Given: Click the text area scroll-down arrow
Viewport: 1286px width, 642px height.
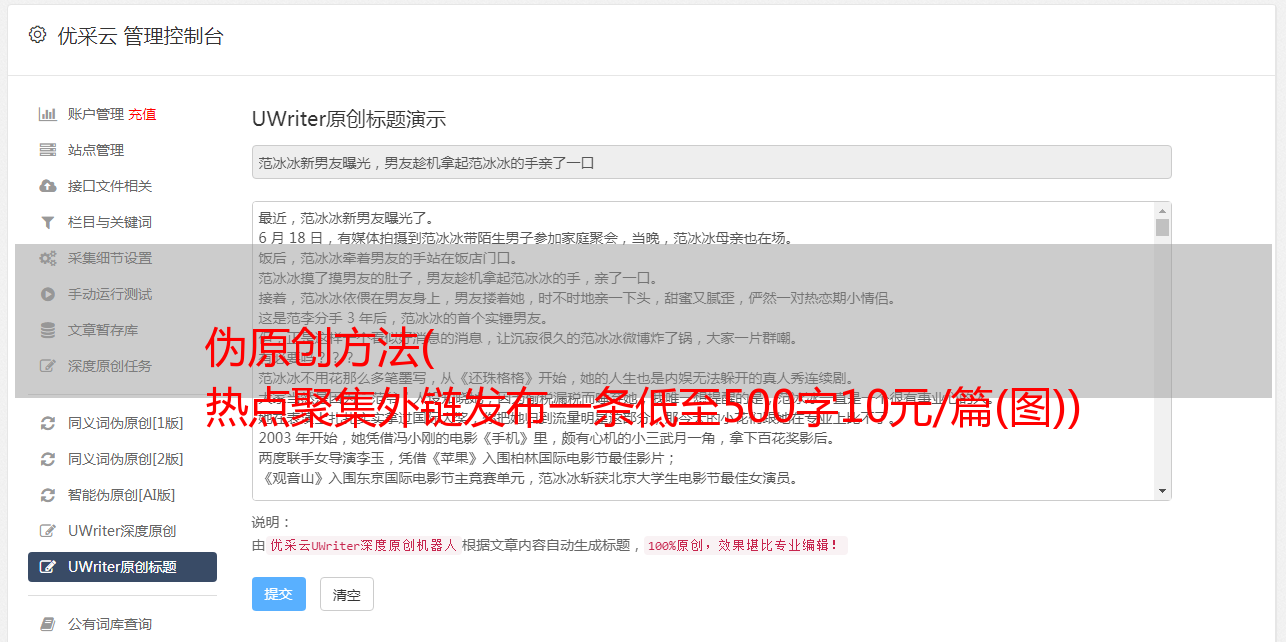Looking at the screenshot, I should pos(1162,491).
